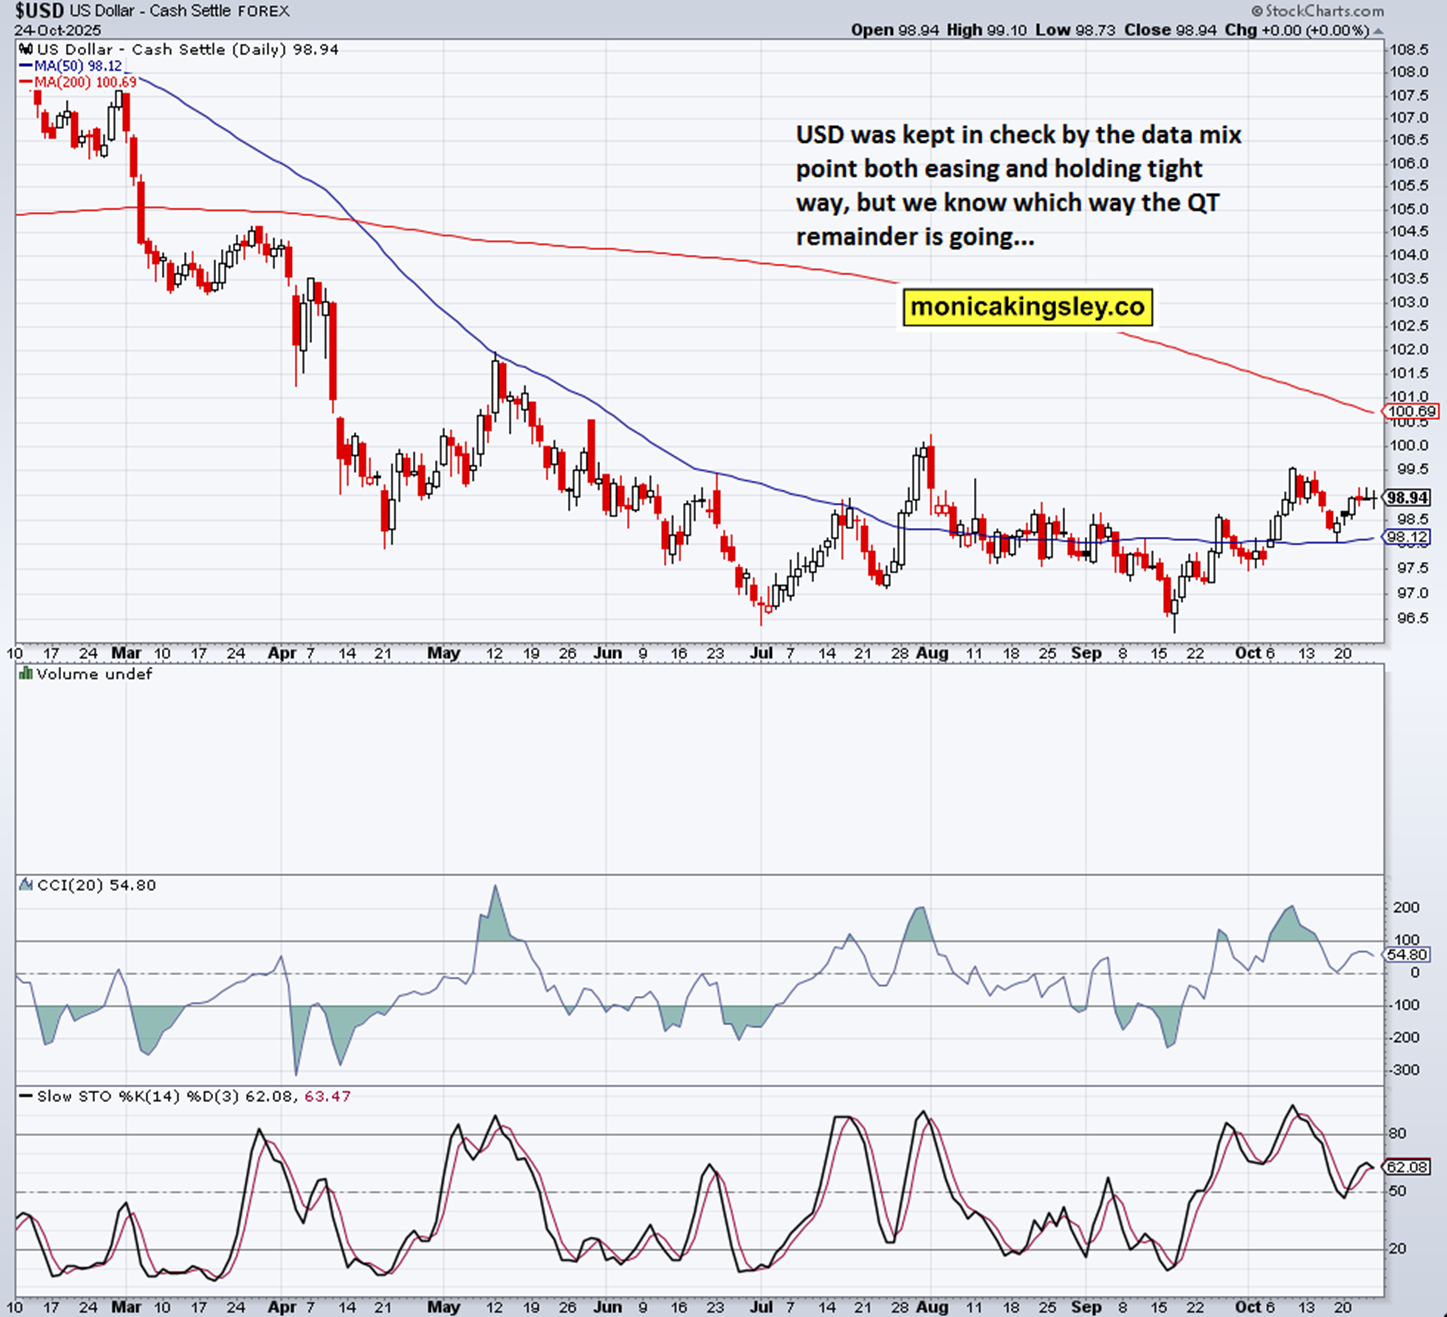1447x1317 pixels.
Task: Click the candlestick icon before US Dollar legend
Action: (26, 49)
